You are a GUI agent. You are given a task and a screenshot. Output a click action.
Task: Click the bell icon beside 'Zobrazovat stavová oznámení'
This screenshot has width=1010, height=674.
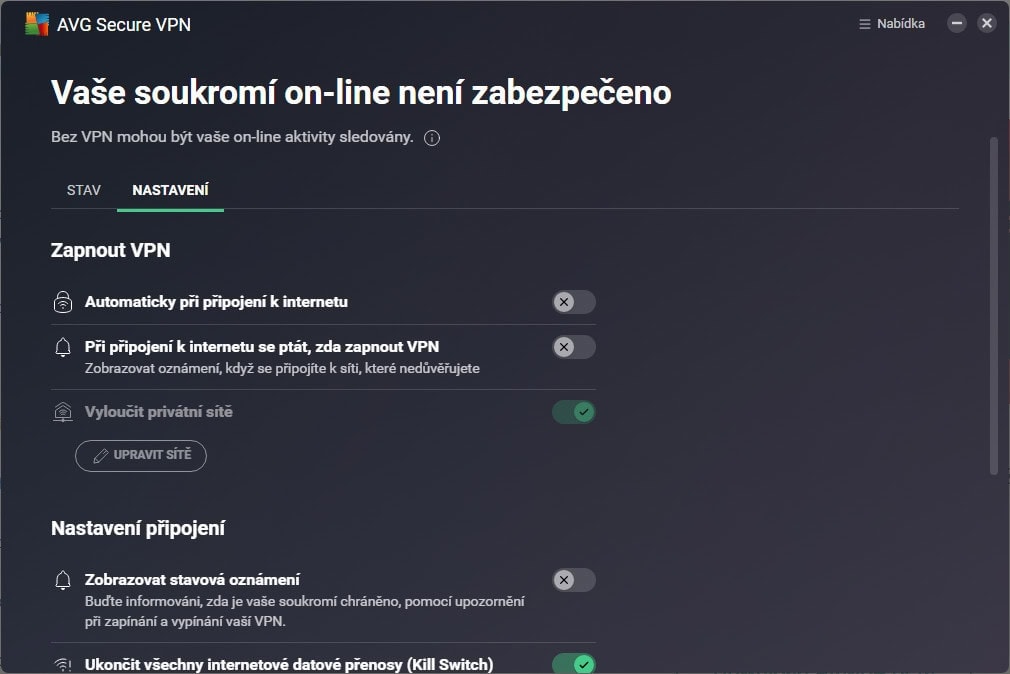63,580
